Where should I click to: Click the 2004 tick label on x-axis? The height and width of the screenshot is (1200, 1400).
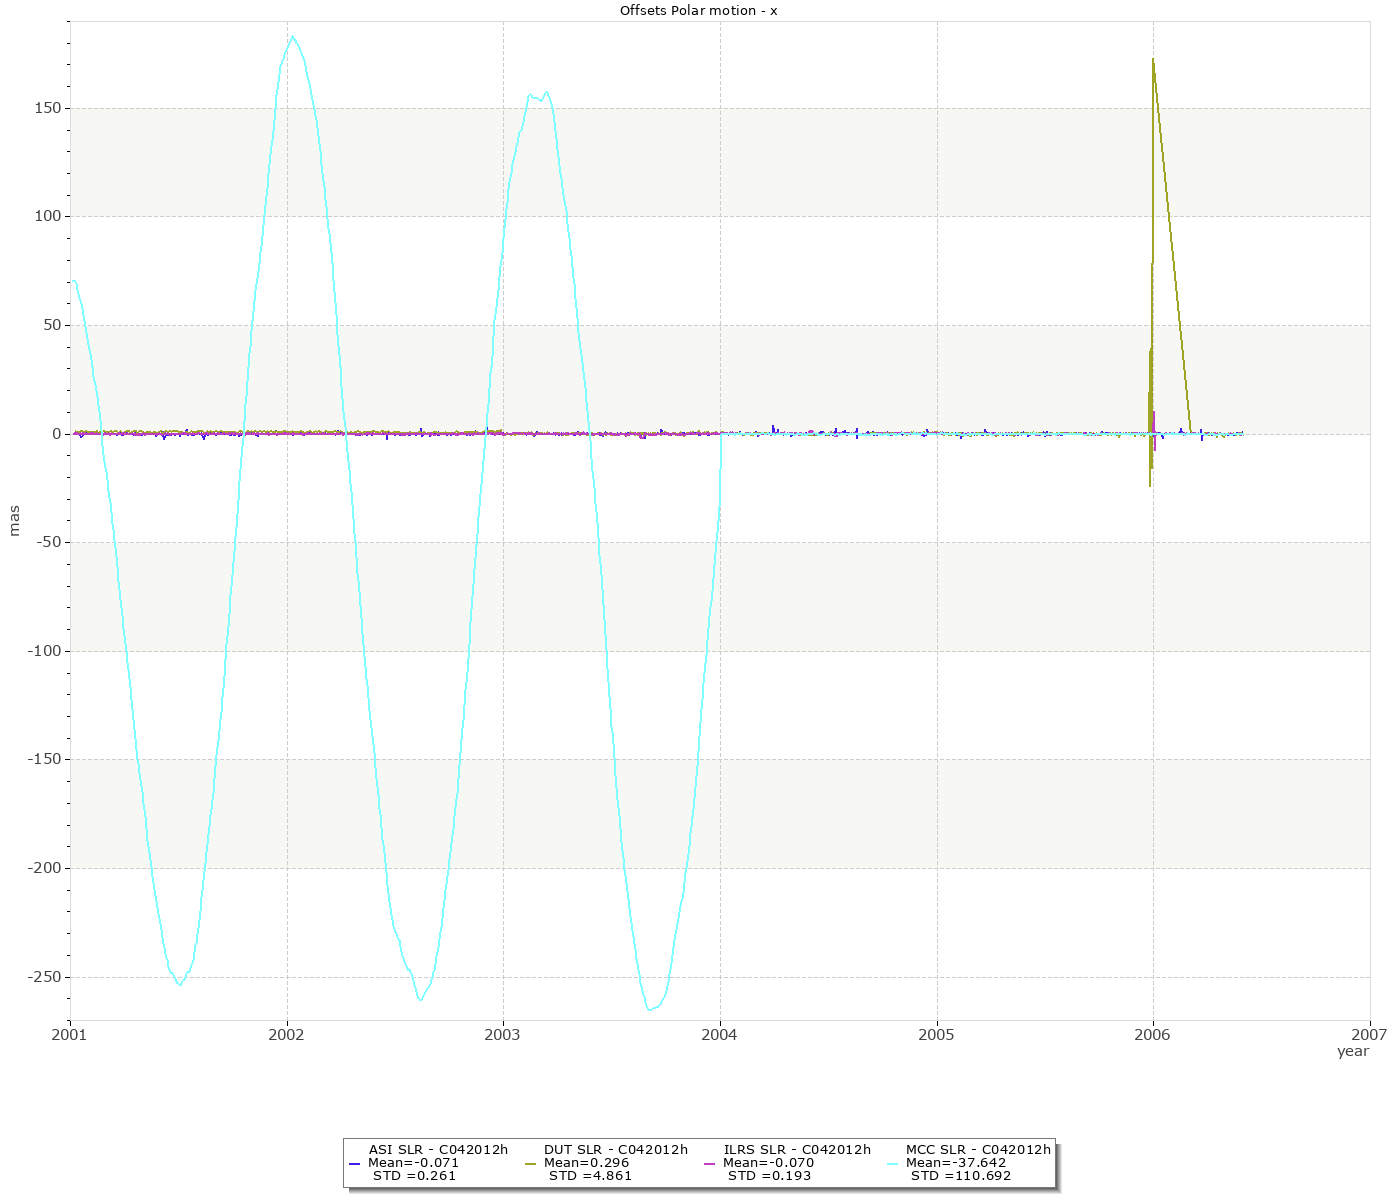point(720,1035)
